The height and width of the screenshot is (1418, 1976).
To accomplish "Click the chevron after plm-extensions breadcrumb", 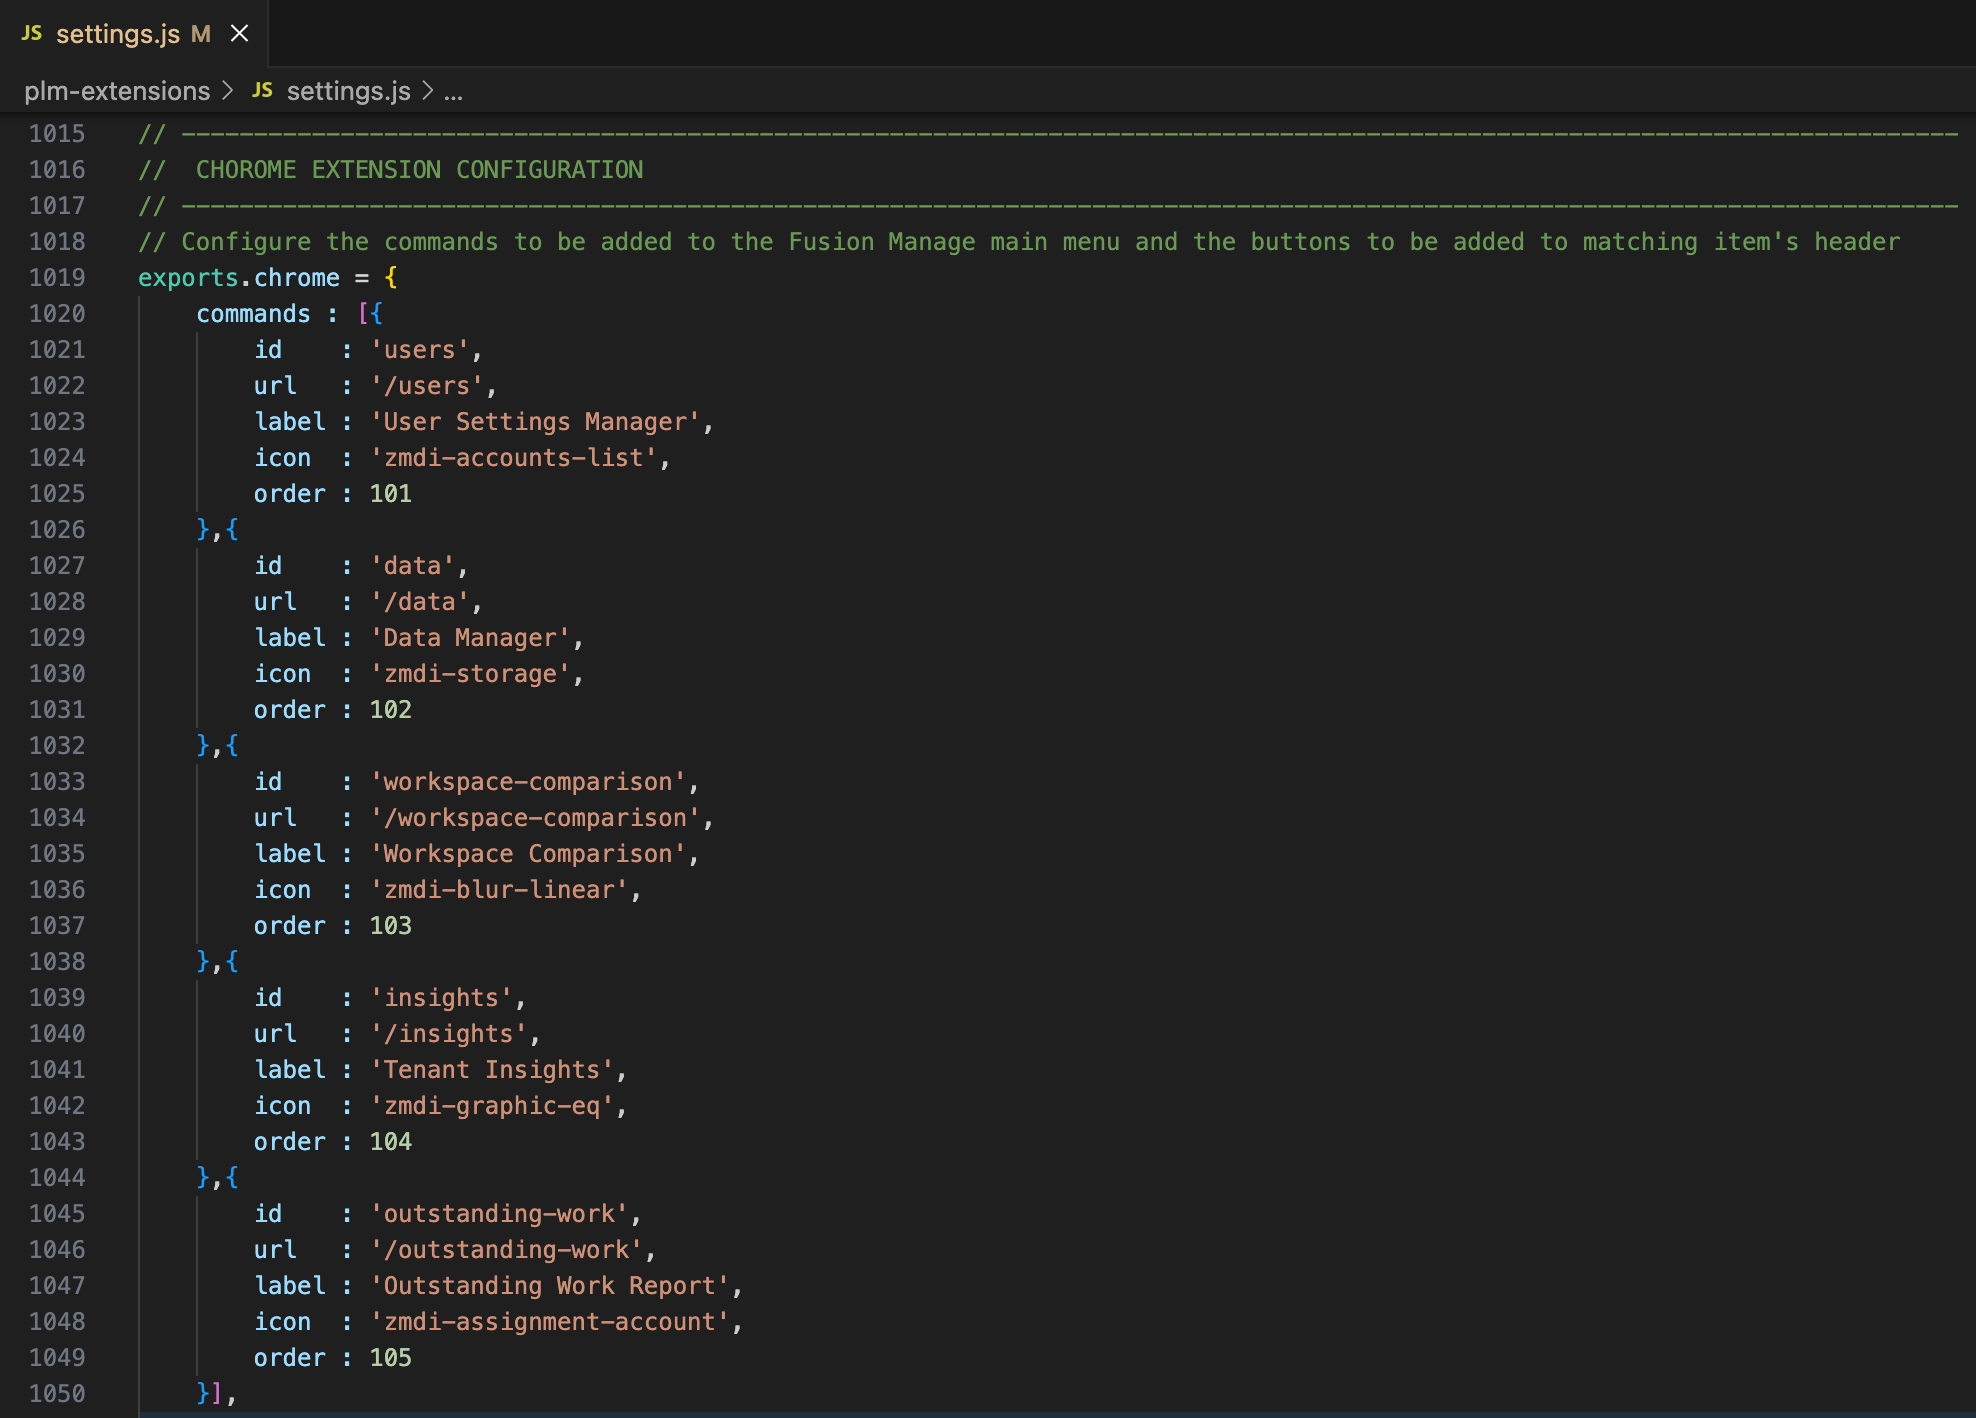I will coord(228,91).
